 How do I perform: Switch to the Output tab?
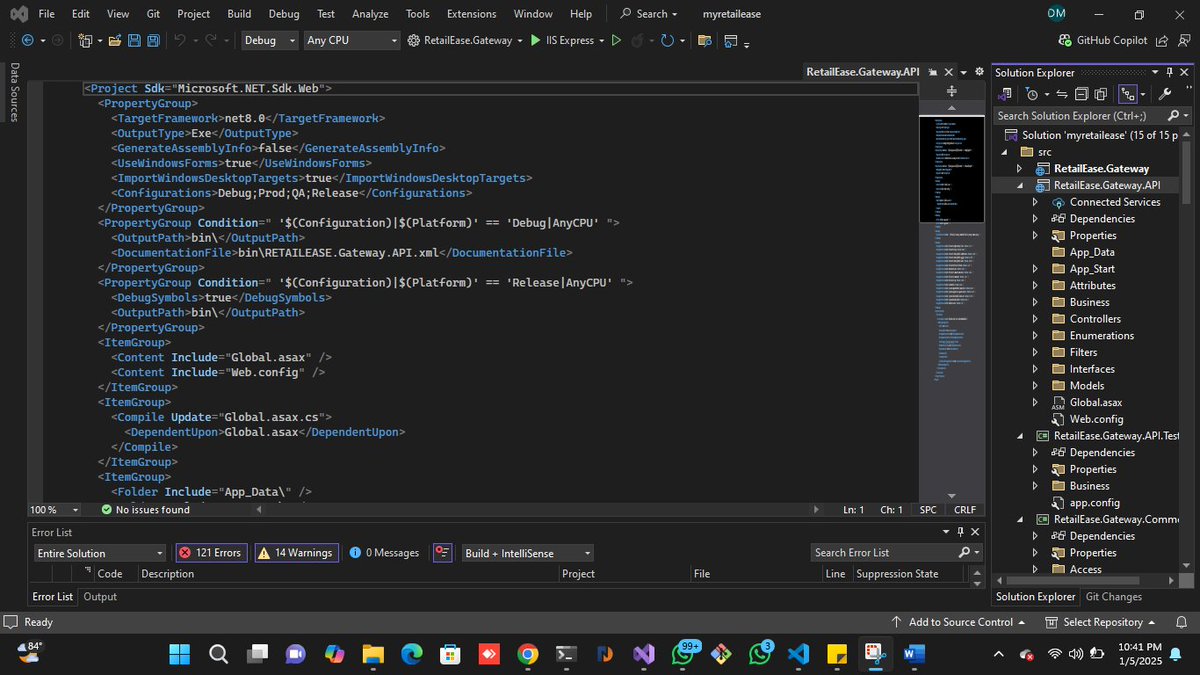click(100, 597)
